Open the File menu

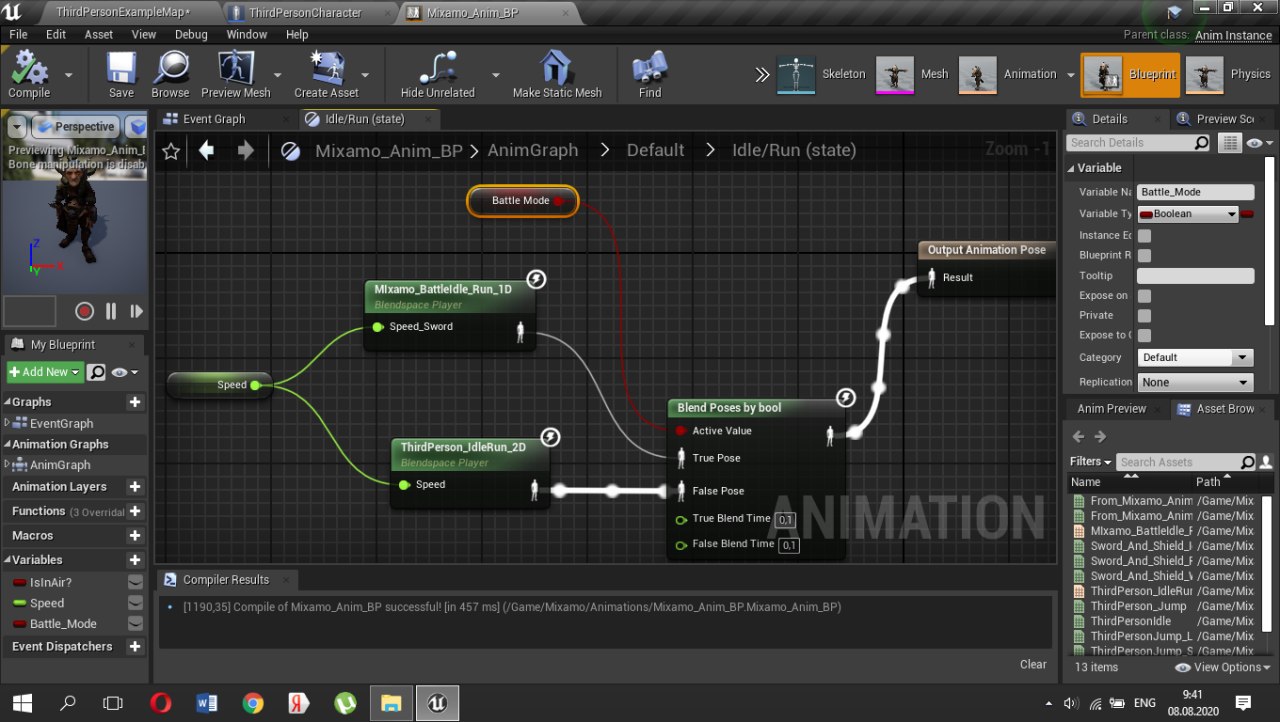18,34
